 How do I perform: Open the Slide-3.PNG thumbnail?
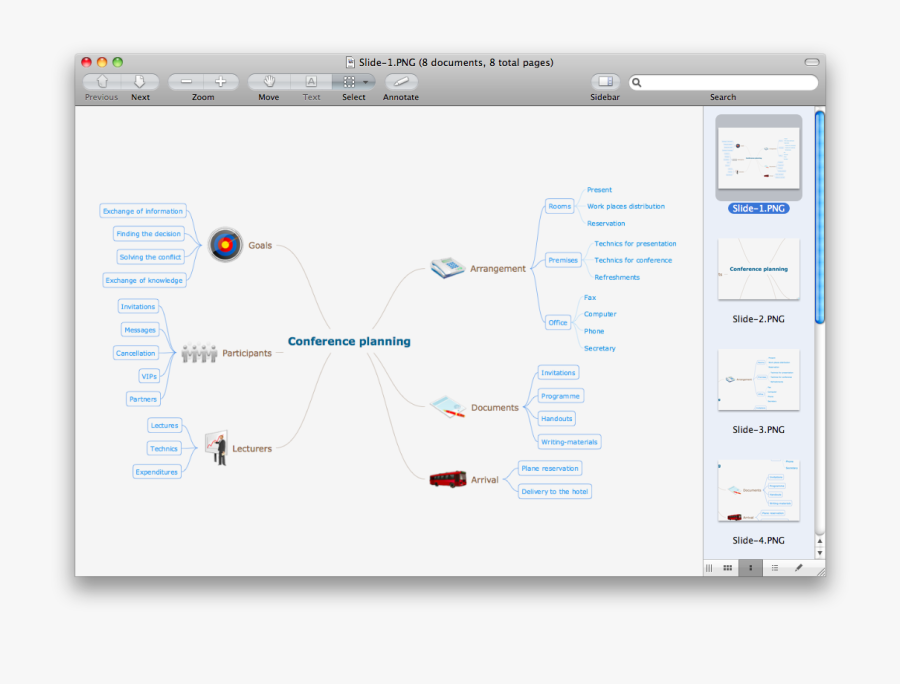point(758,380)
